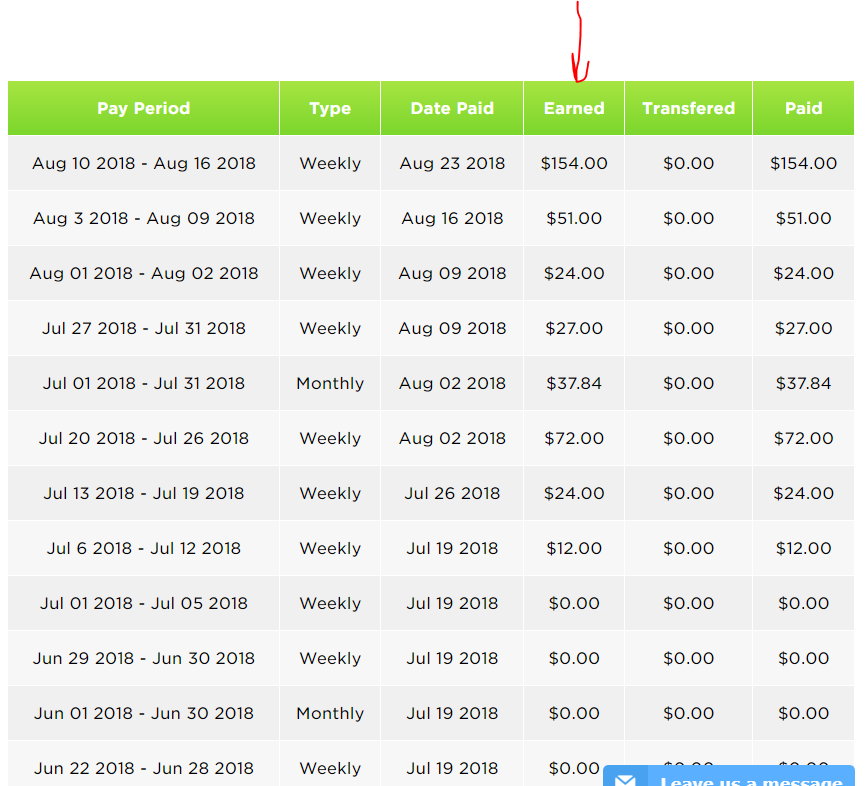
Task: Sort by the Pay Period column header
Action: tap(143, 108)
